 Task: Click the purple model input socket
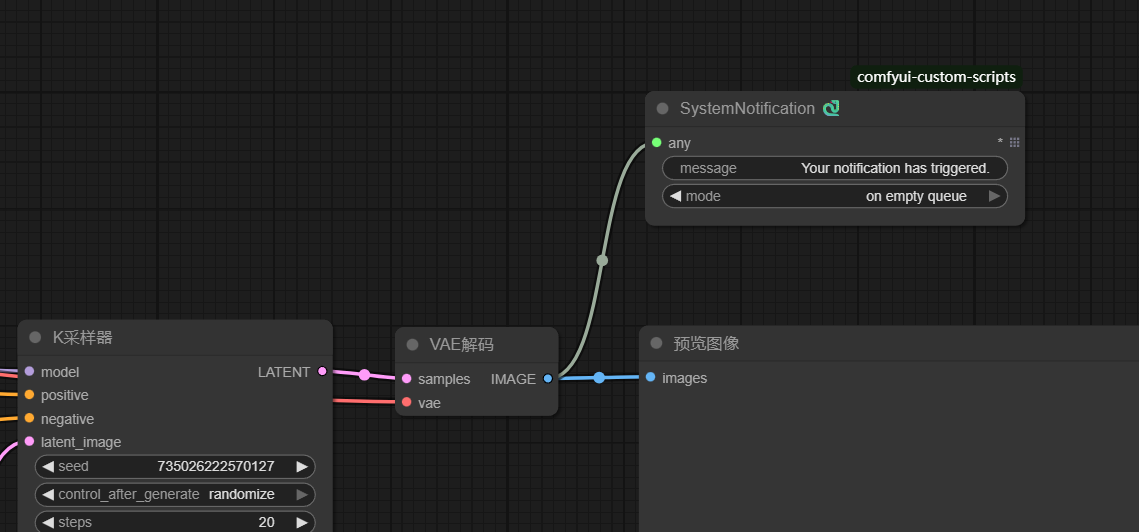[29, 372]
